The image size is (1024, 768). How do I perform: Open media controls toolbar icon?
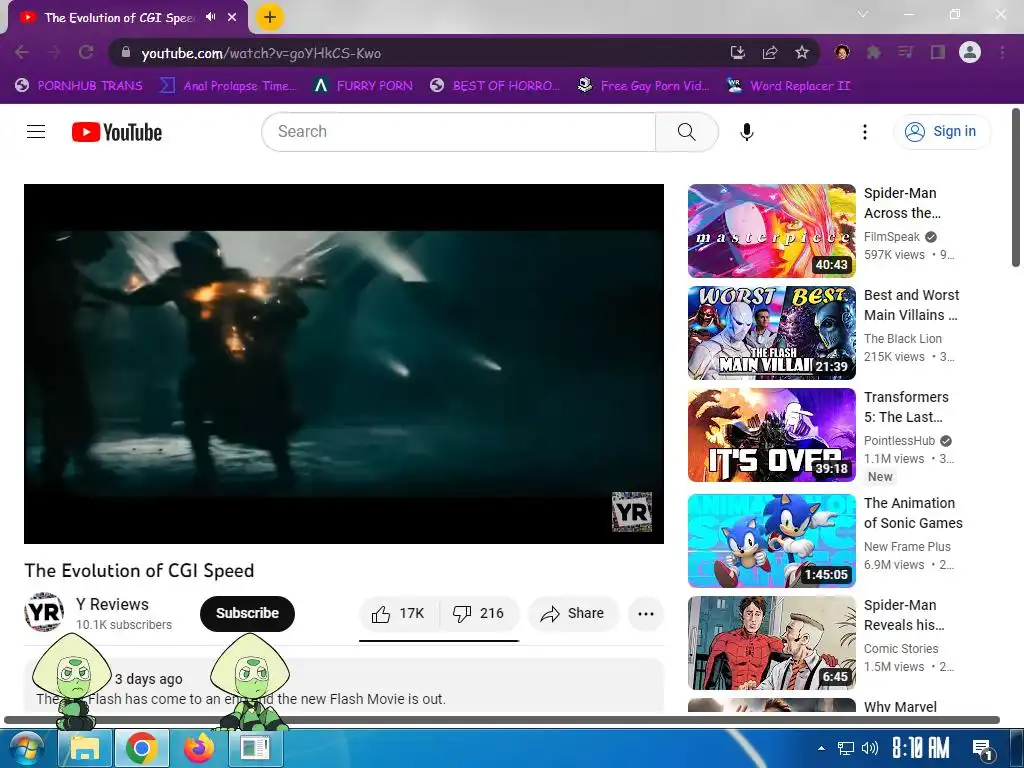coord(905,52)
